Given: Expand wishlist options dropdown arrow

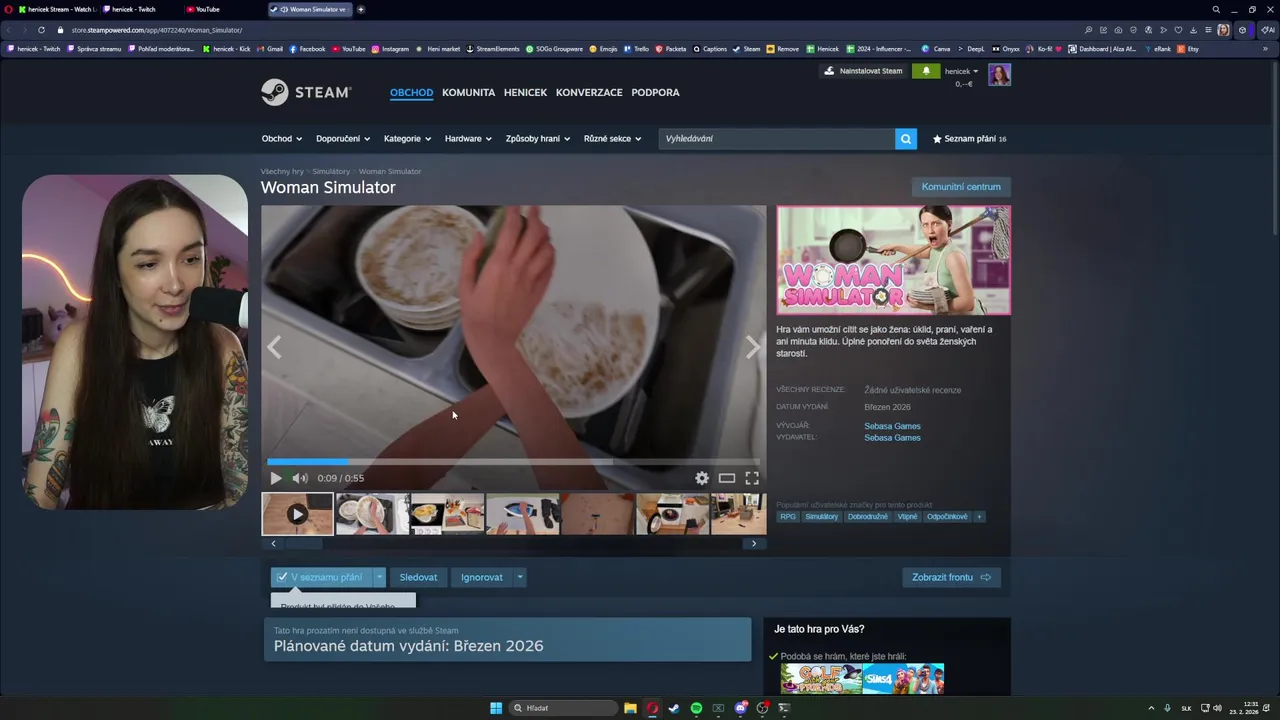Looking at the screenshot, I should click(379, 577).
